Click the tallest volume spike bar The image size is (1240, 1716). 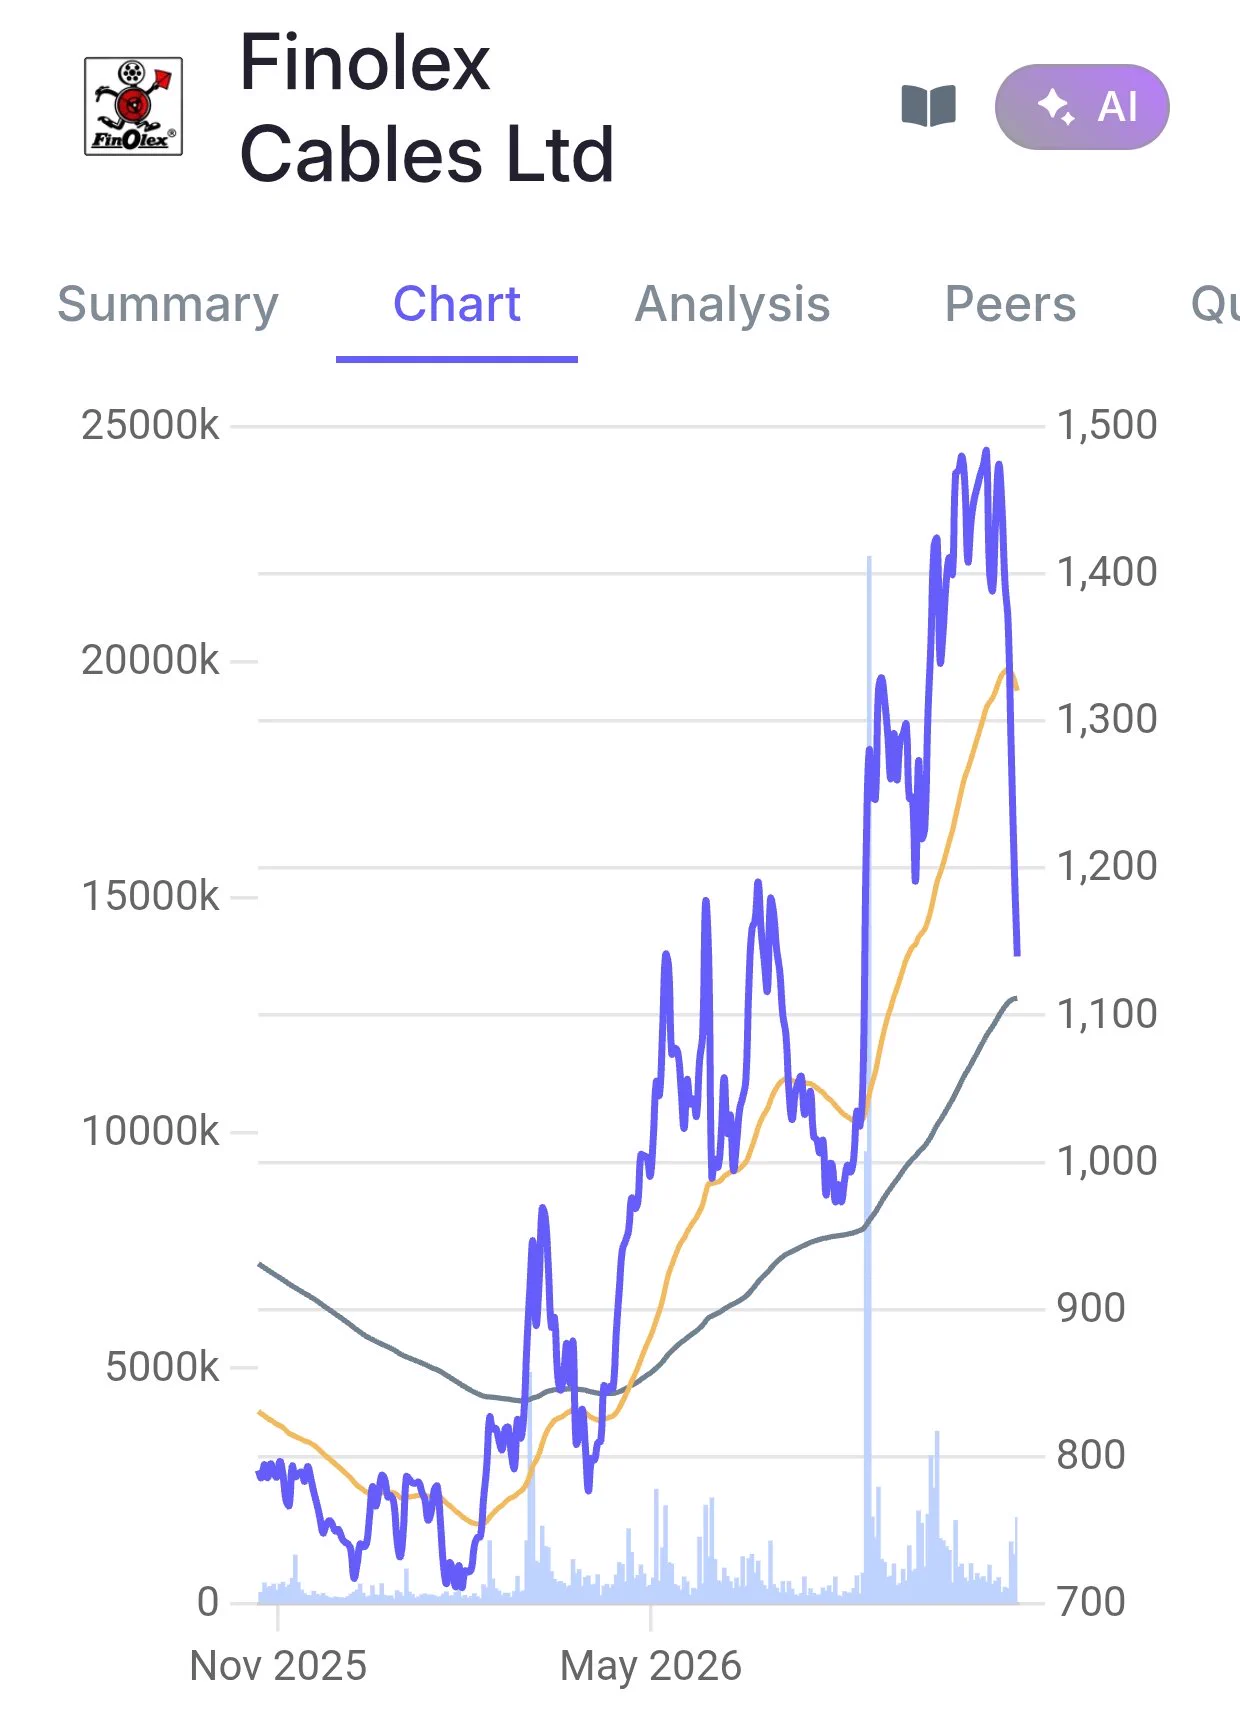coord(869,1080)
